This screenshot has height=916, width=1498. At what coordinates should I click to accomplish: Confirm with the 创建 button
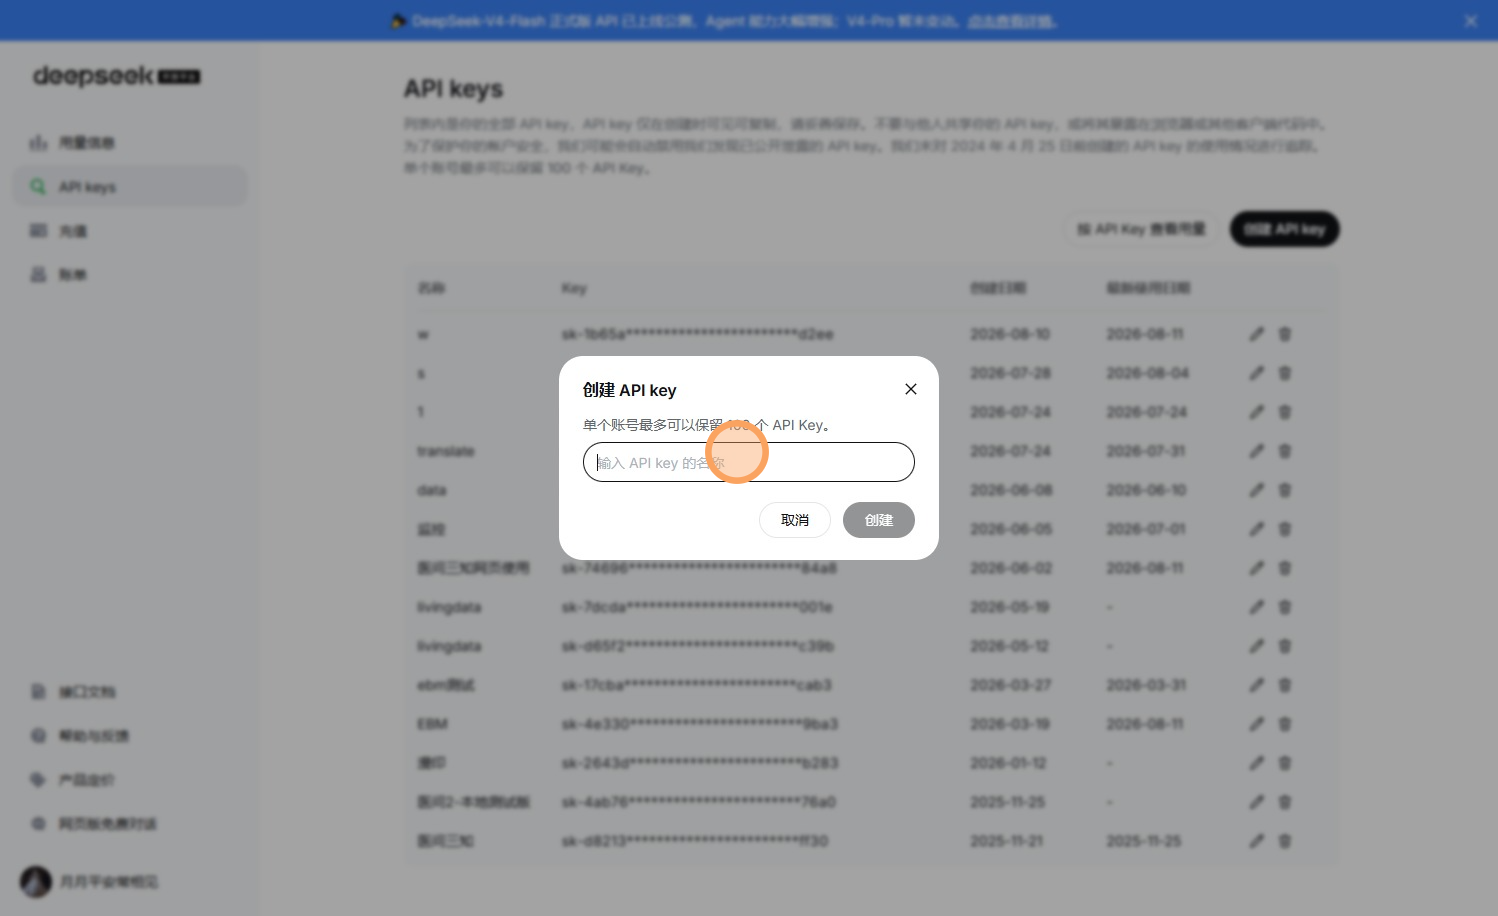(879, 520)
